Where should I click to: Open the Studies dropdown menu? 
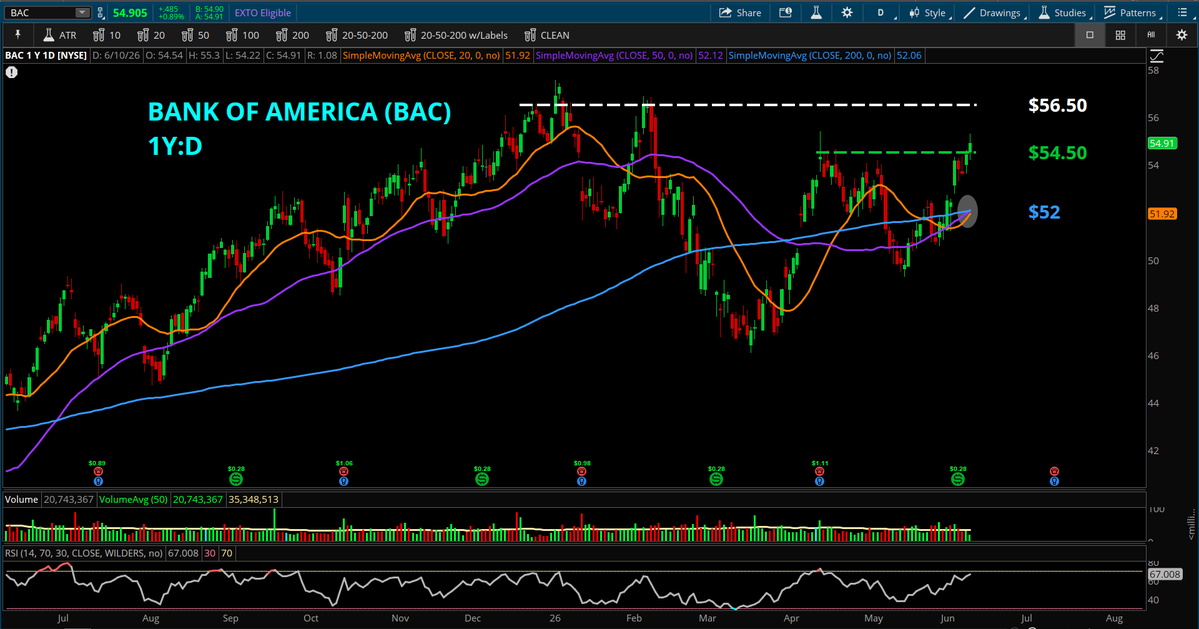click(1063, 13)
